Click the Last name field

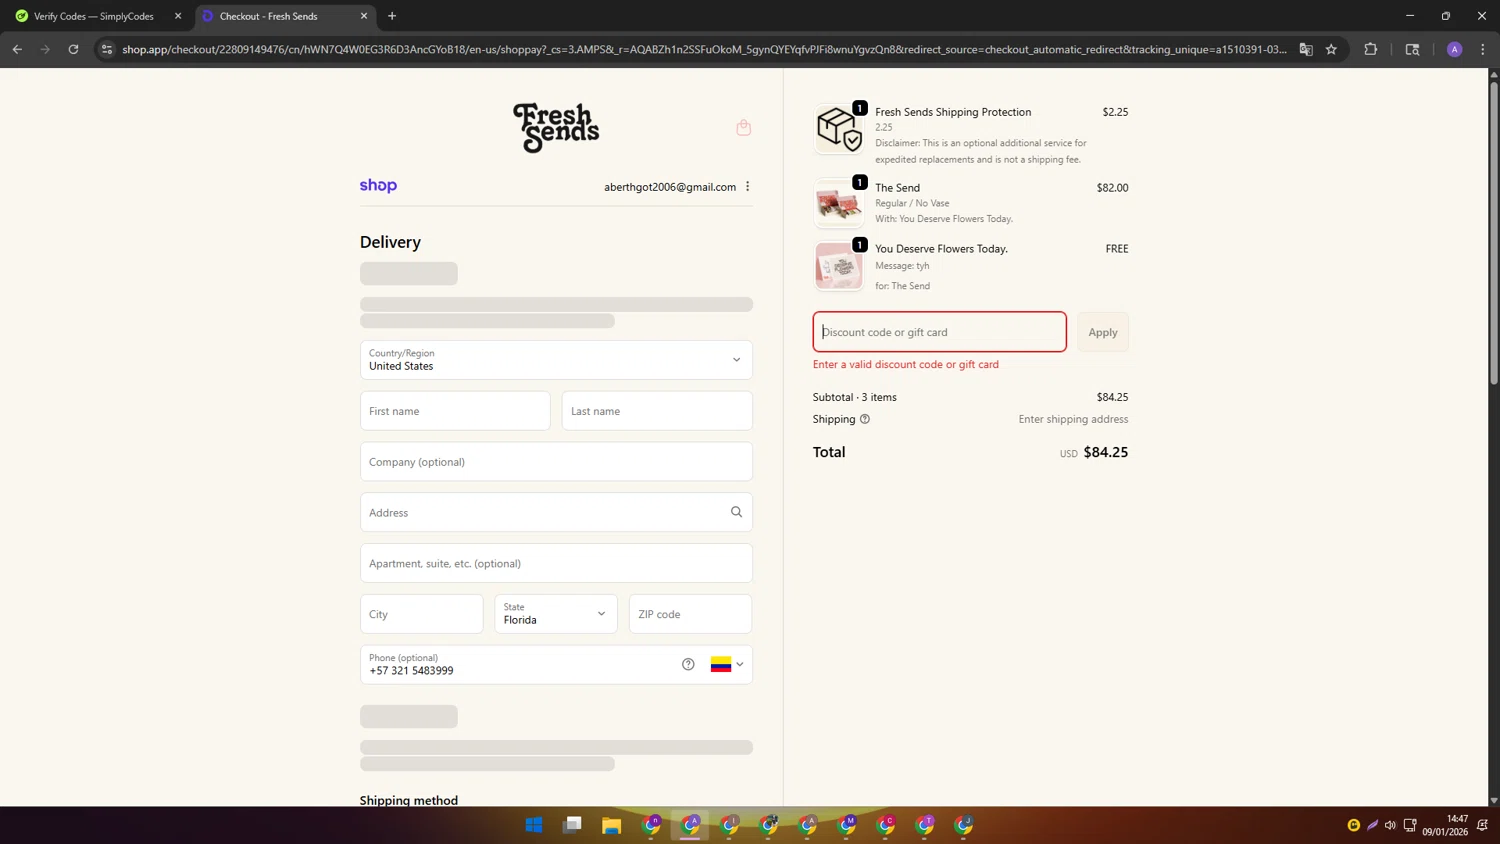pos(657,411)
